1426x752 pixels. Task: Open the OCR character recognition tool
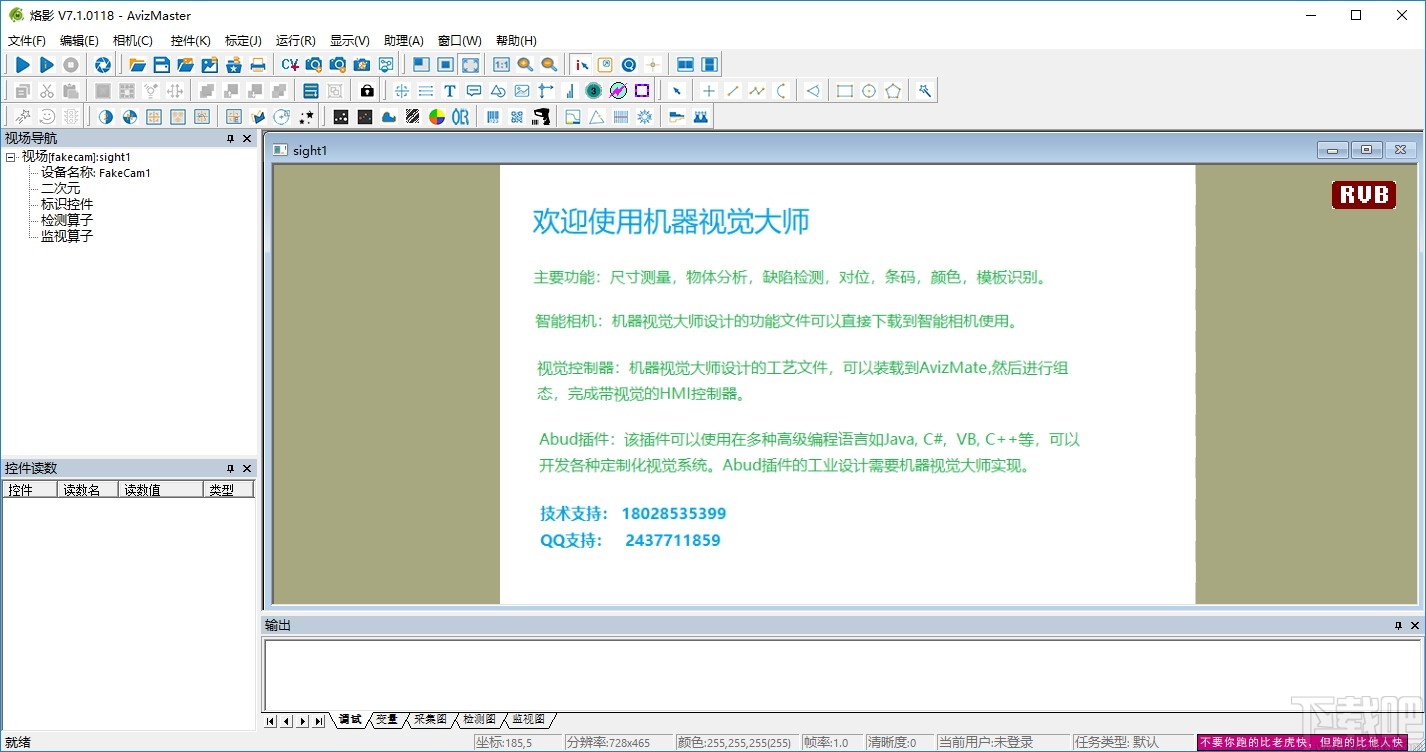461,116
